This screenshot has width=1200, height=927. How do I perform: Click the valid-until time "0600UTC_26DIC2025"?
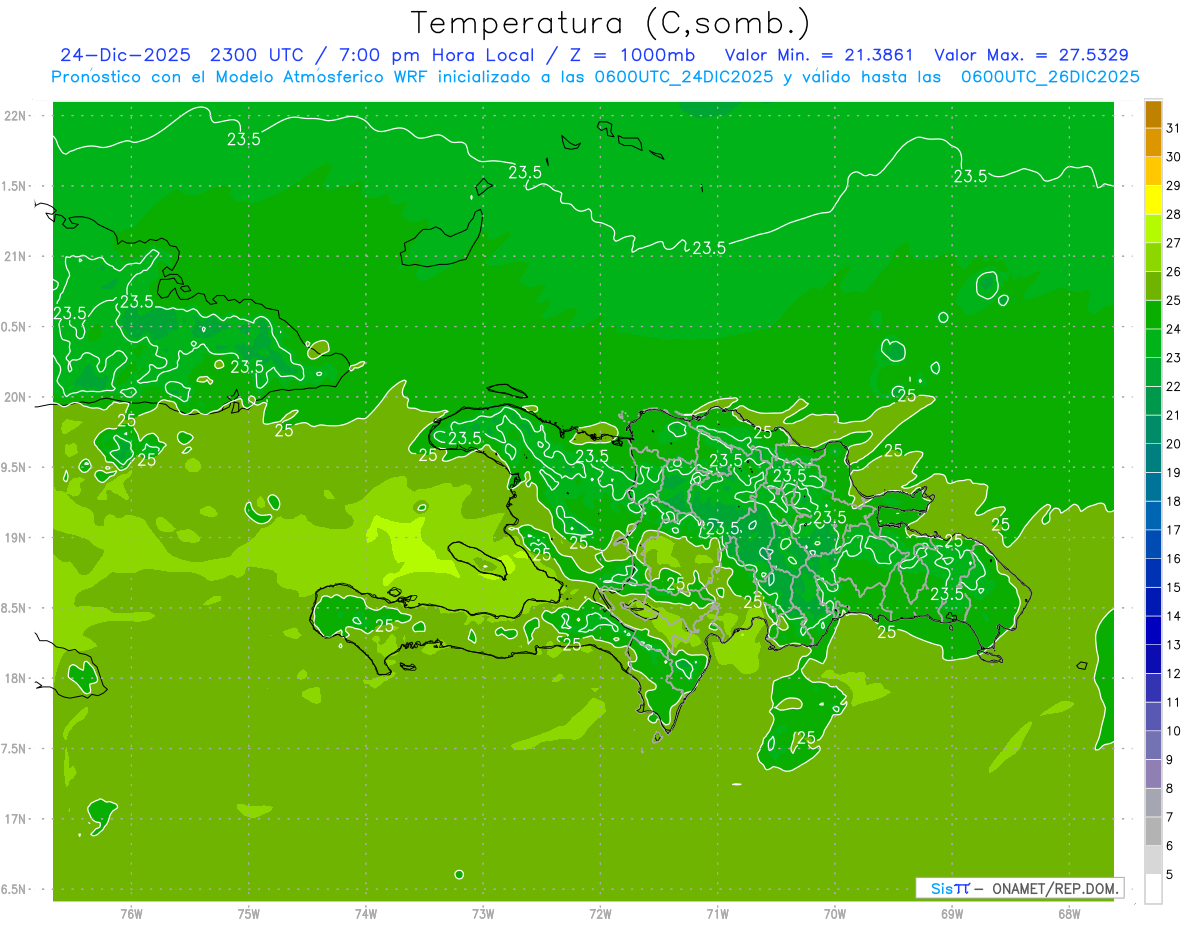1050,77
